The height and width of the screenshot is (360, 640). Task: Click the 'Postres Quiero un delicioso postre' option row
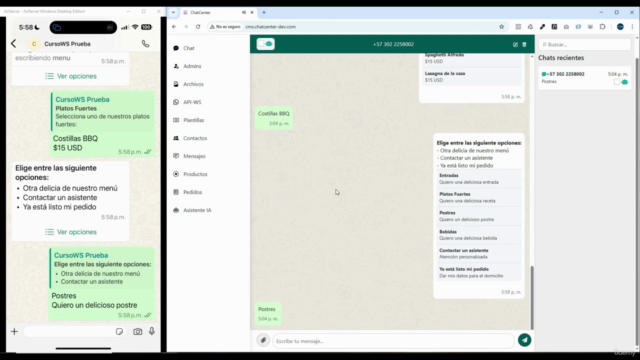(x=479, y=216)
